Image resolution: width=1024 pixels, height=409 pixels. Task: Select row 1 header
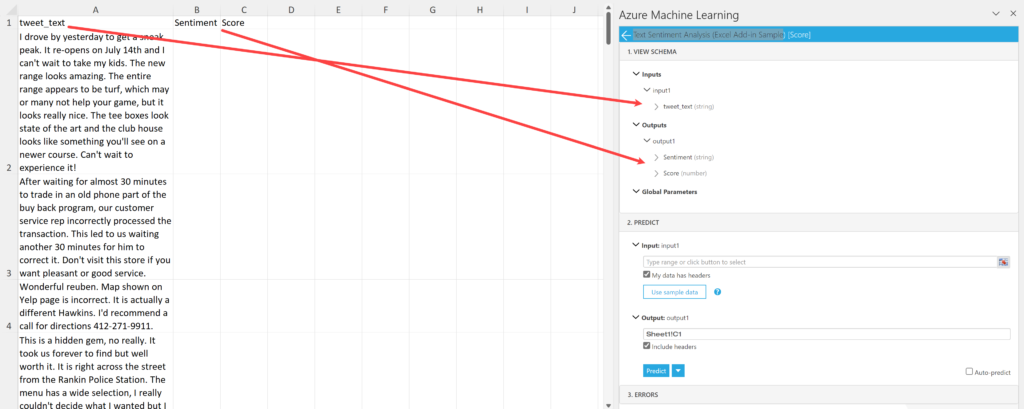coord(9,22)
